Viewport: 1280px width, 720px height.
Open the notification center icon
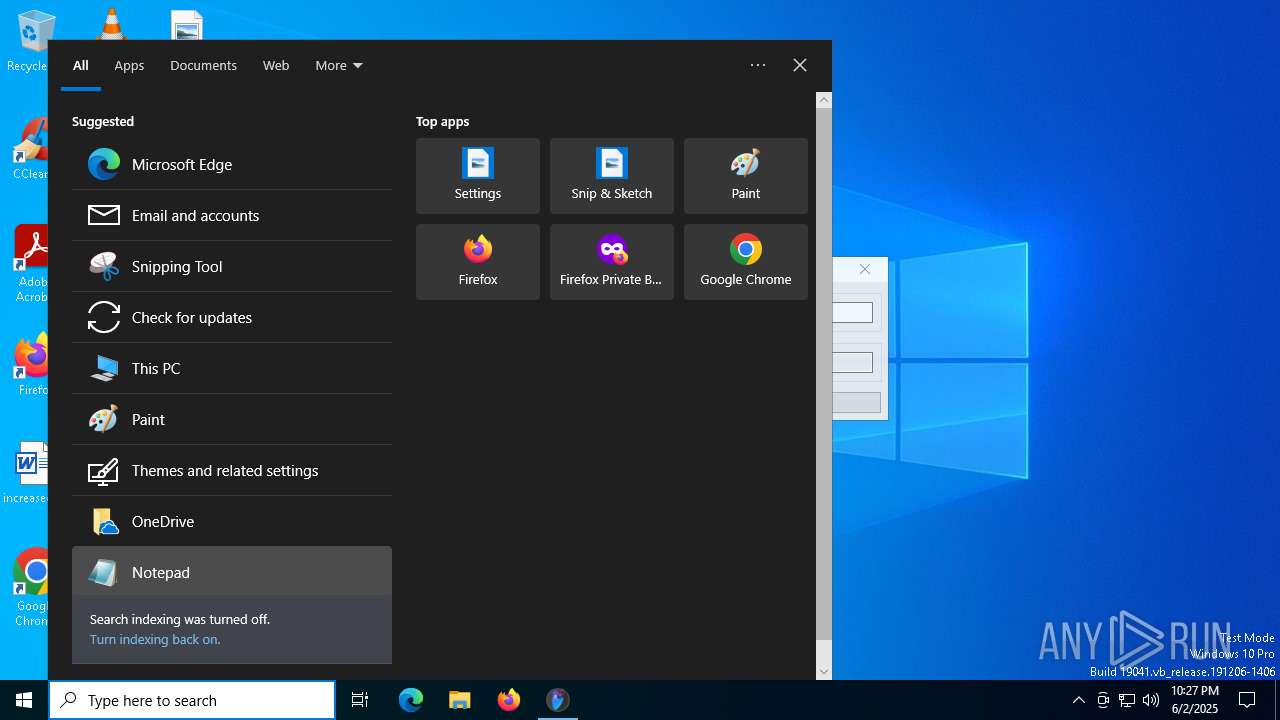coord(1247,700)
